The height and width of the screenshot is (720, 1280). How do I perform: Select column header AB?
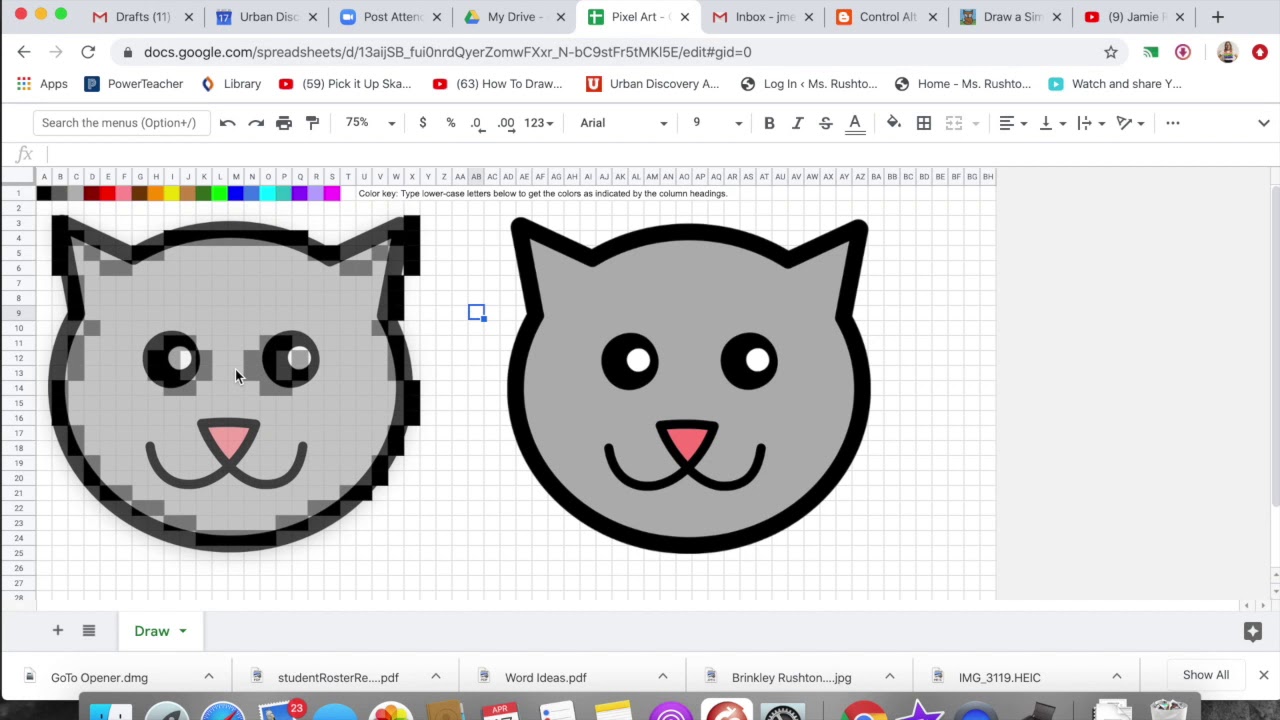(x=476, y=177)
